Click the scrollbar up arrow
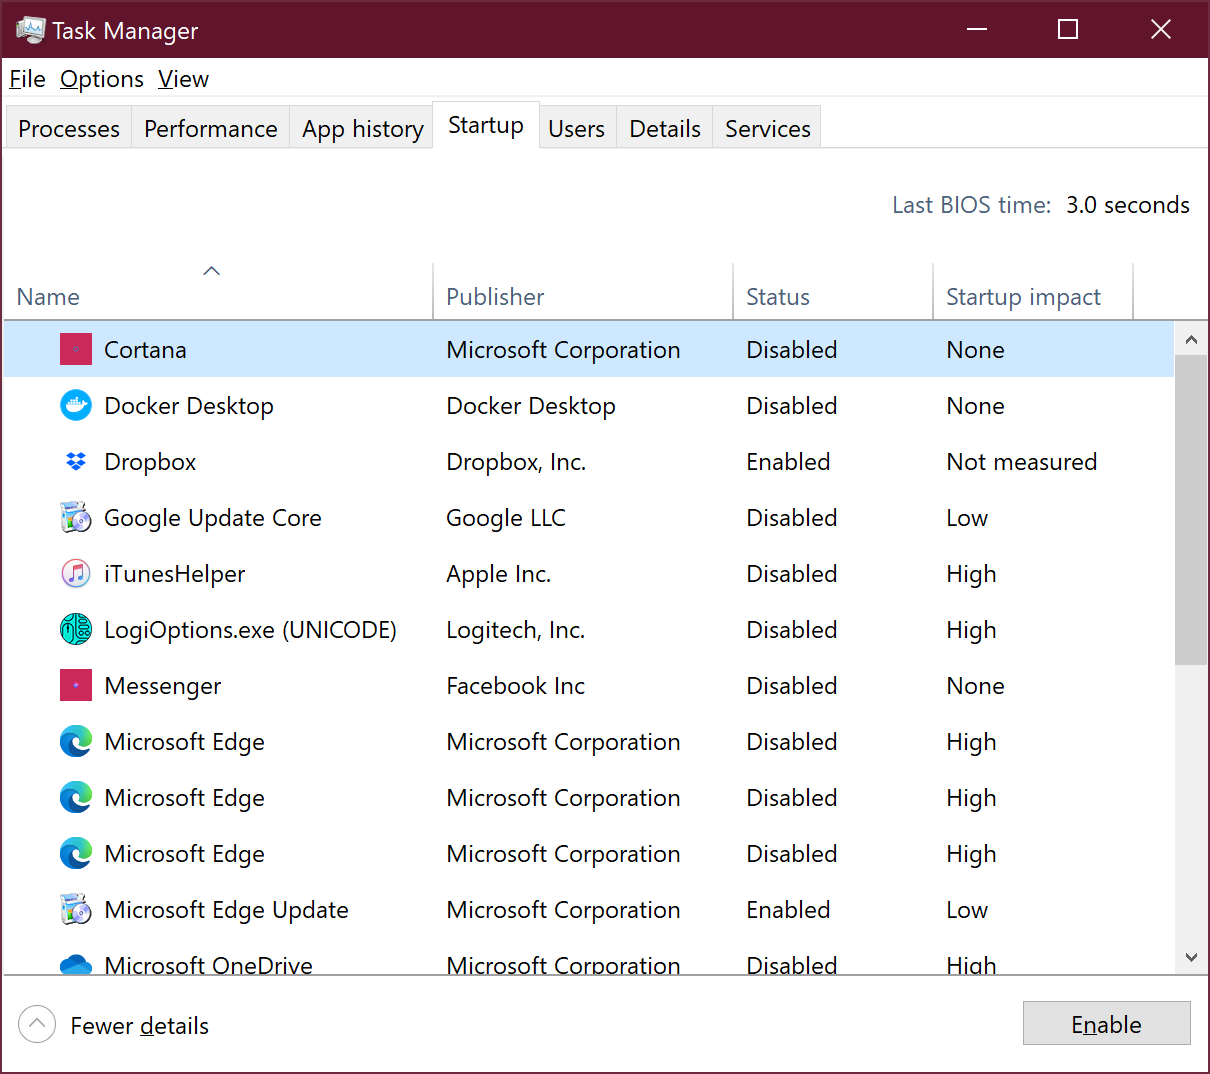Viewport: 1210px width, 1074px height. 1191,339
